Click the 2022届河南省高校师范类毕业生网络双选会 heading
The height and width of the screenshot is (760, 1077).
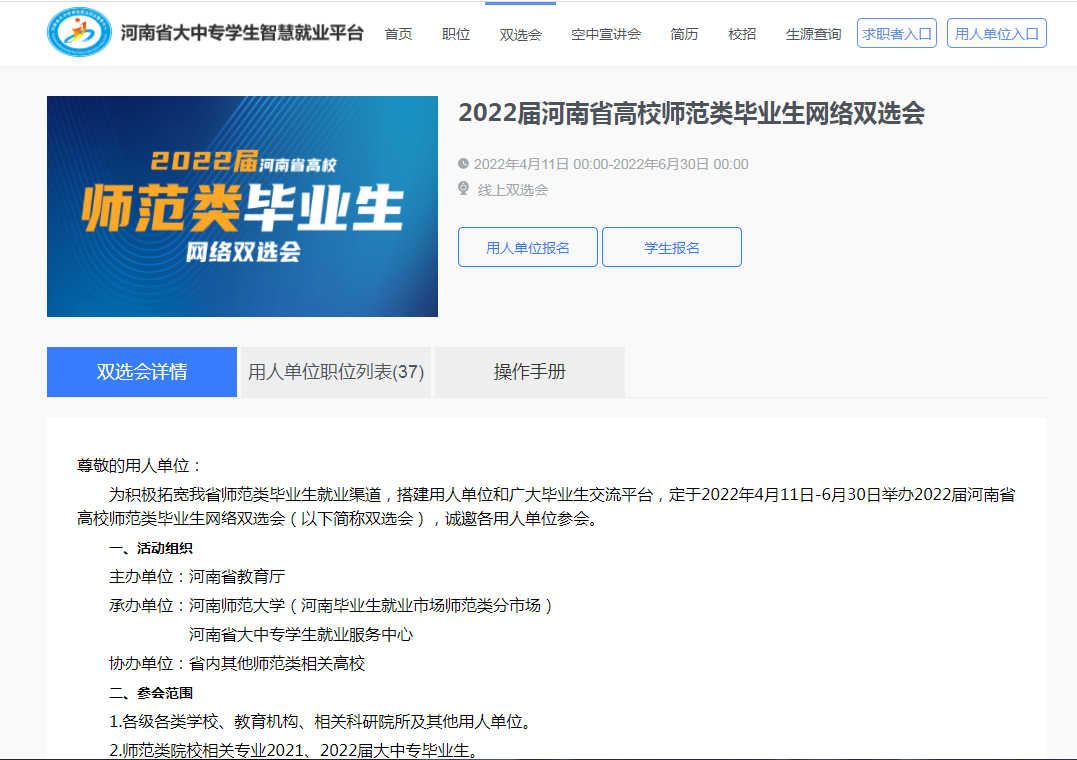691,113
